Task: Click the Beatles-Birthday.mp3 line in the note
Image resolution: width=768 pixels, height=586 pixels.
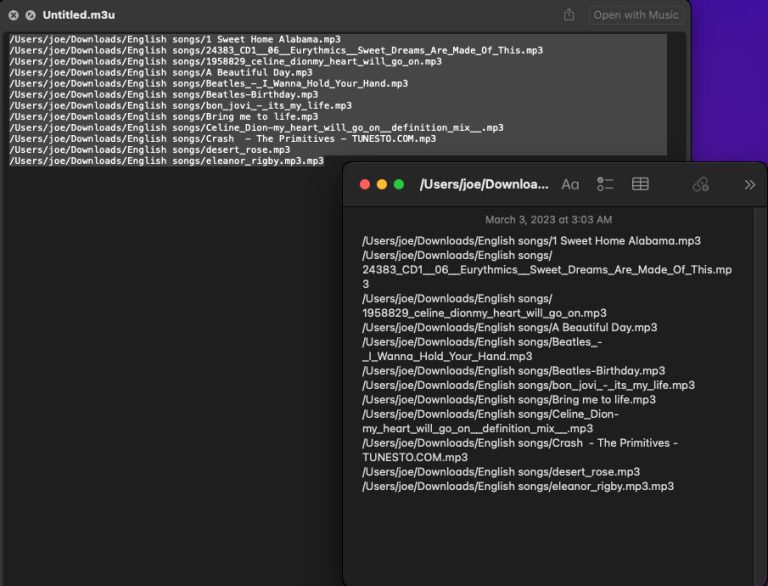Action: (x=513, y=371)
